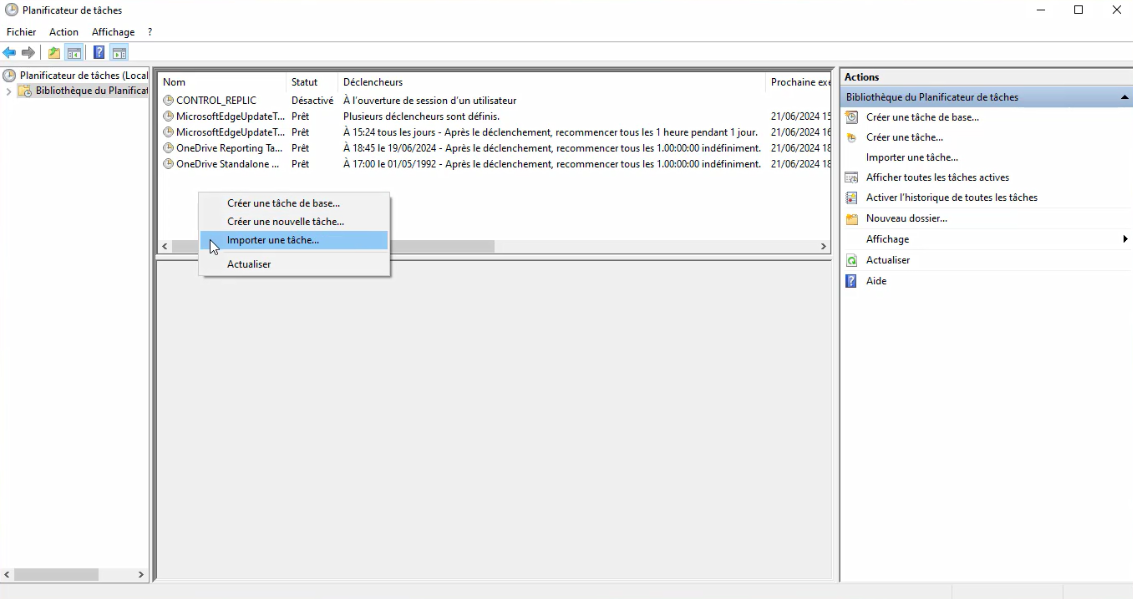Collapse the Bibliothèque du Planificateur de tâches section
The width and height of the screenshot is (1133, 599).
(1124, 98)
